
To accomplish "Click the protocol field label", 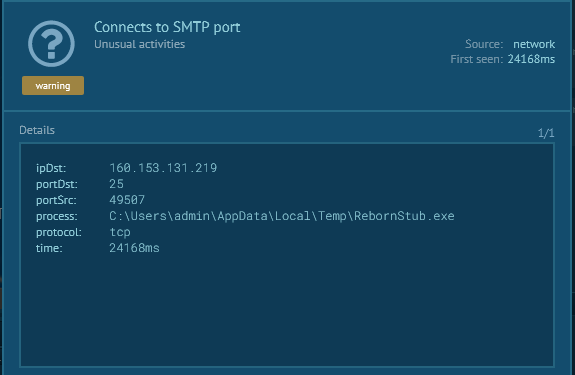I will (59, 232).
